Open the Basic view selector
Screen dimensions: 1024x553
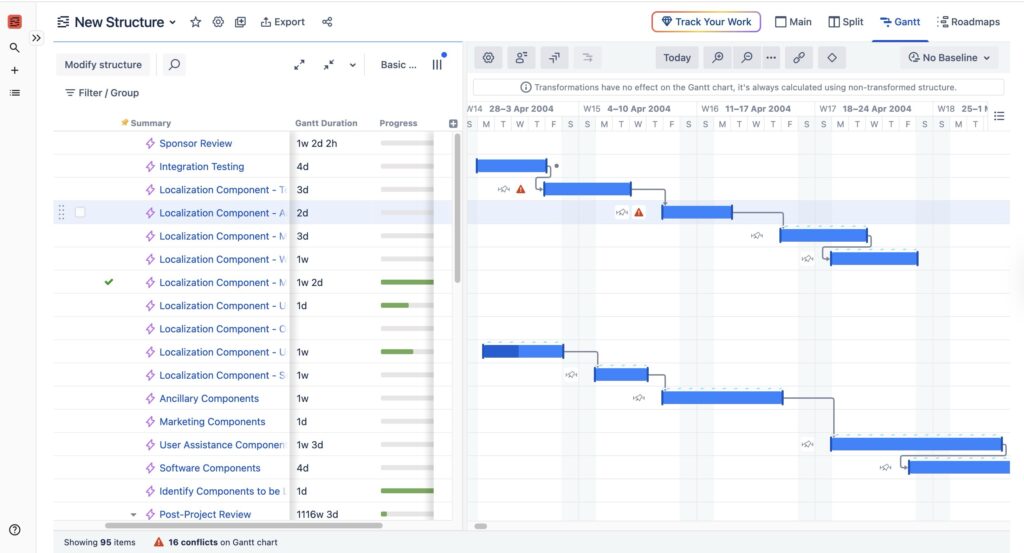(398, 65)
